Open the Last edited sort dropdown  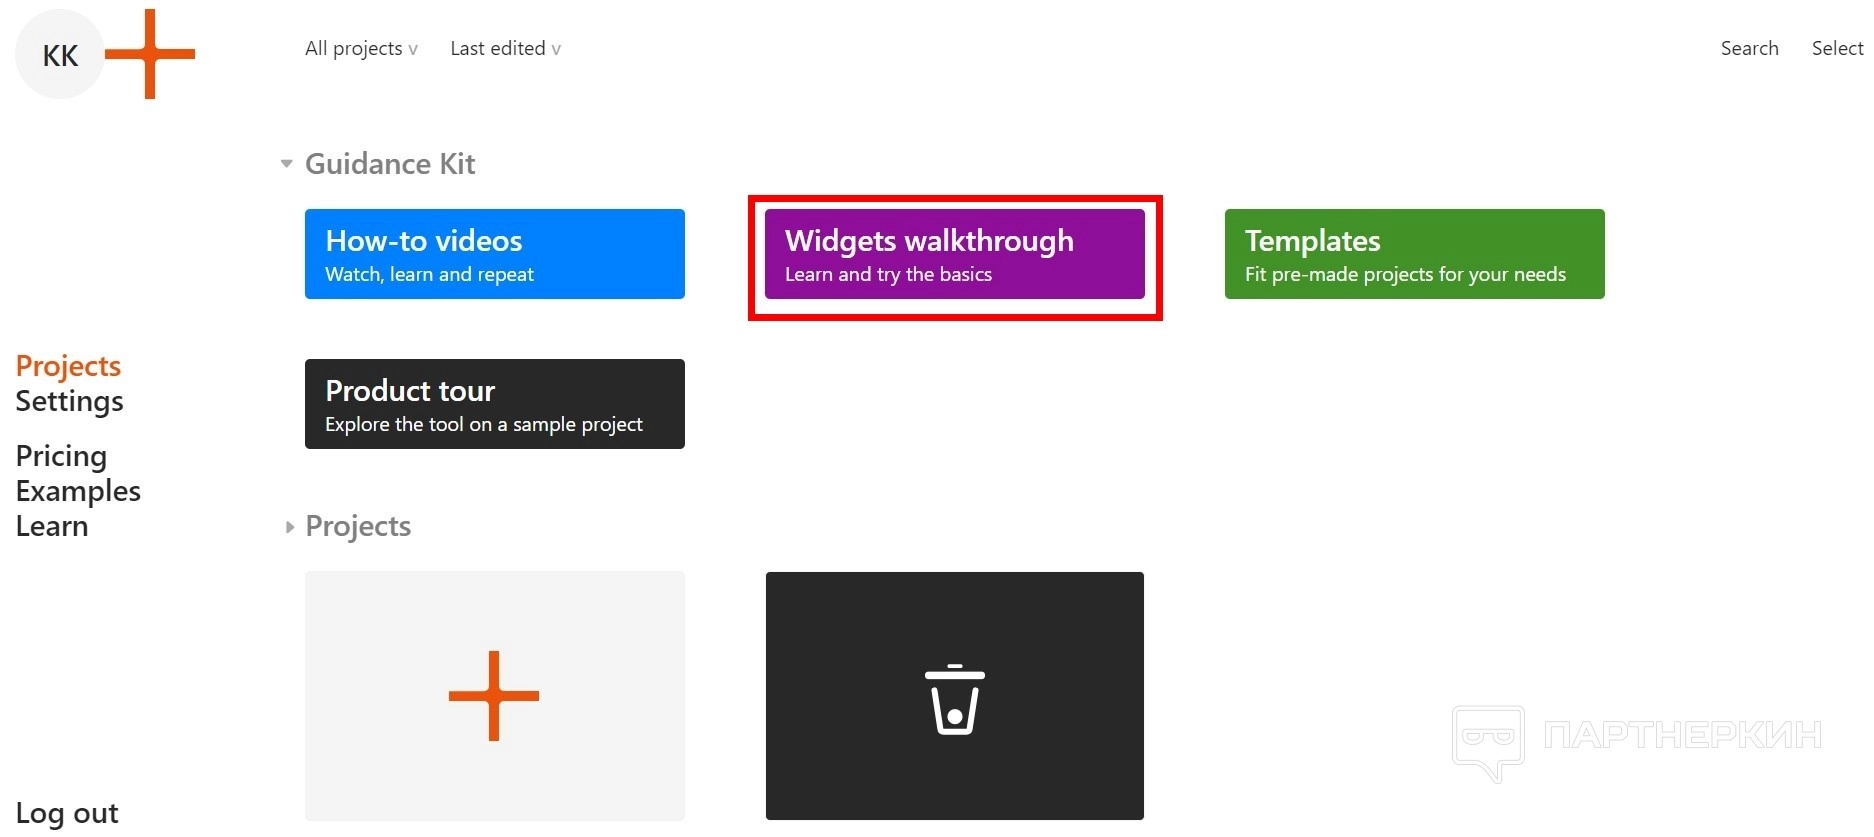(505, 48)
